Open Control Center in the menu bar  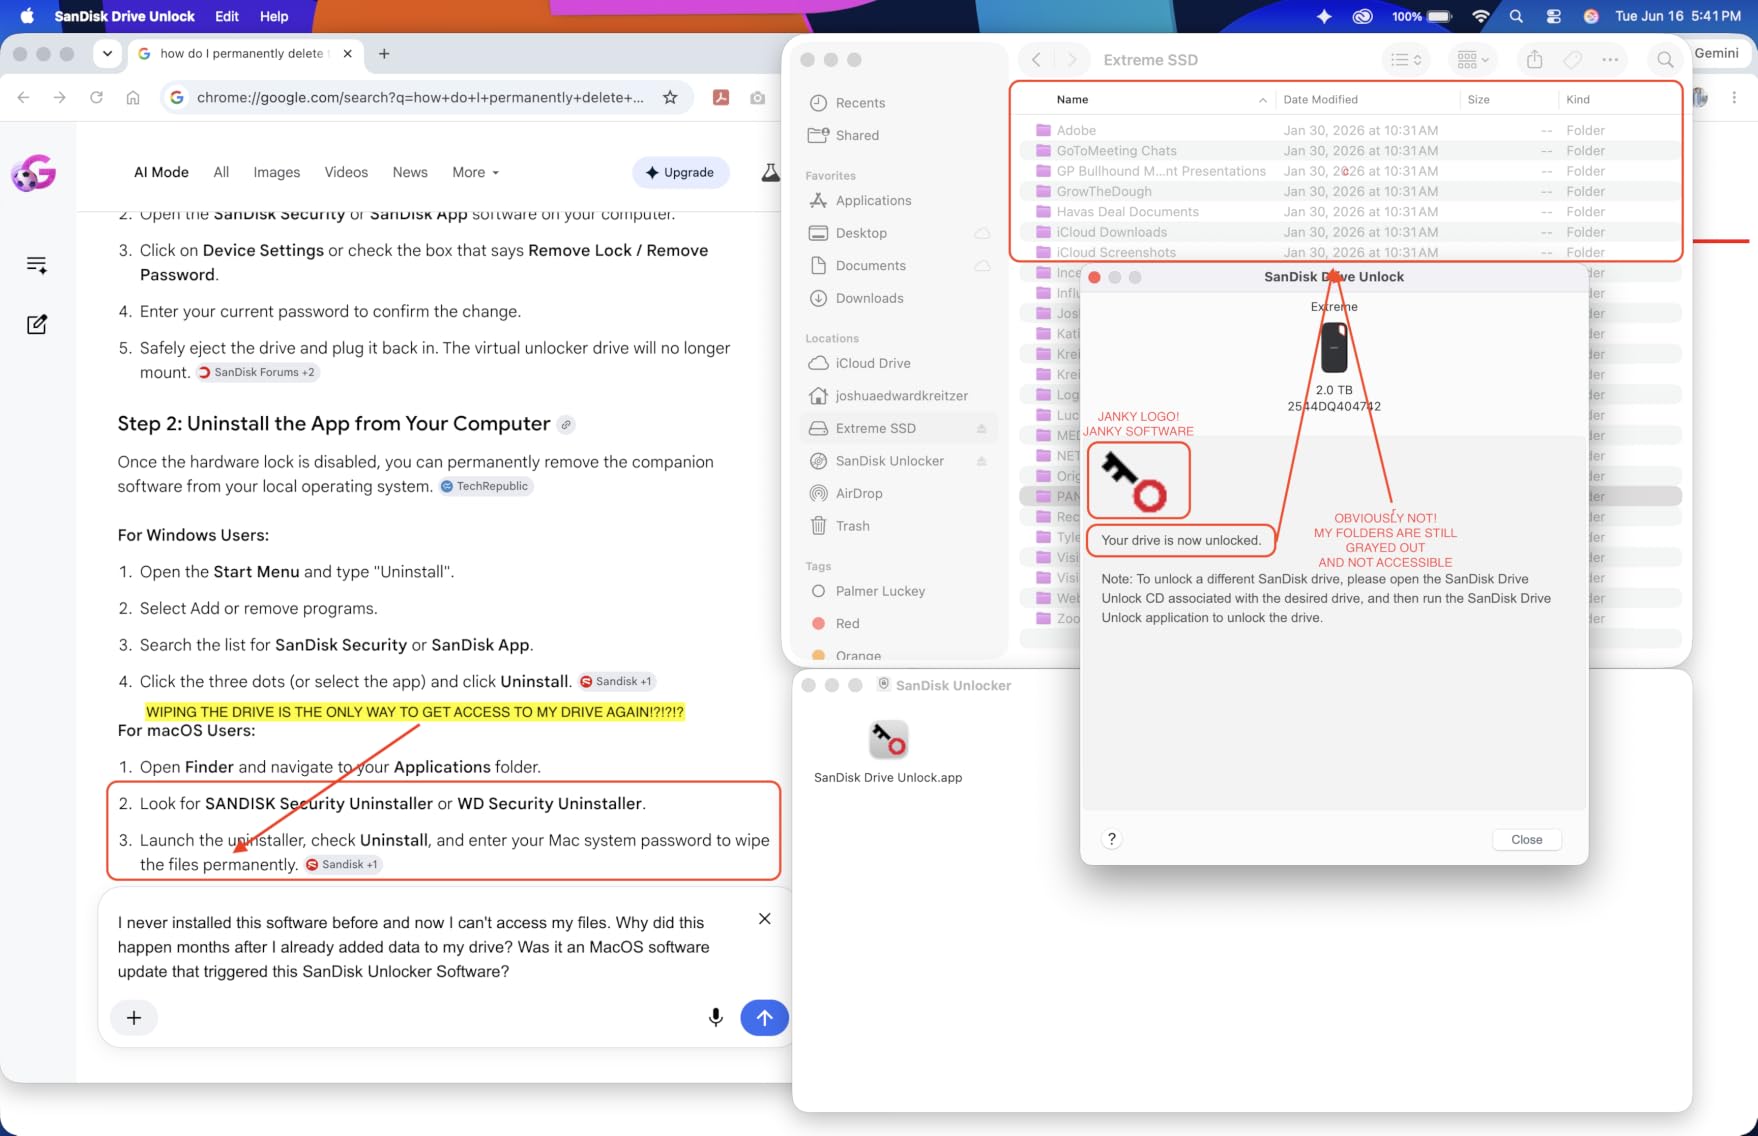pyautogui.click(x=1553, y=16)
